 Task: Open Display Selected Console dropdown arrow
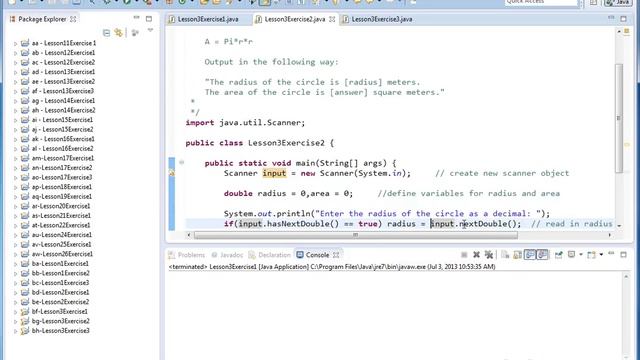click(581, 255)
